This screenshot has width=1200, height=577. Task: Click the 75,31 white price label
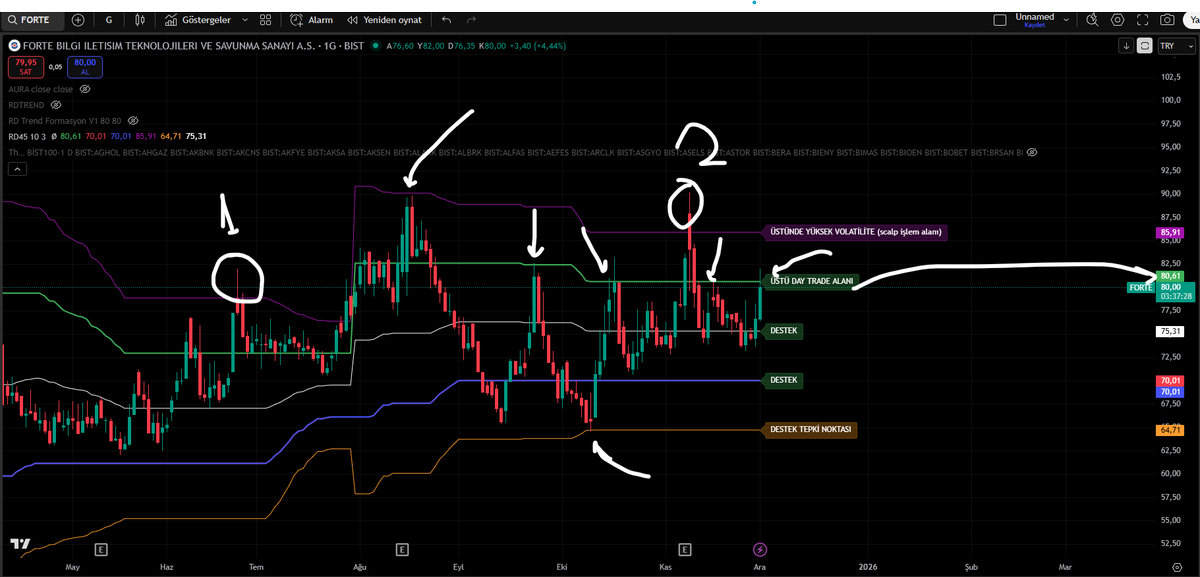(x=1170, y=331)
